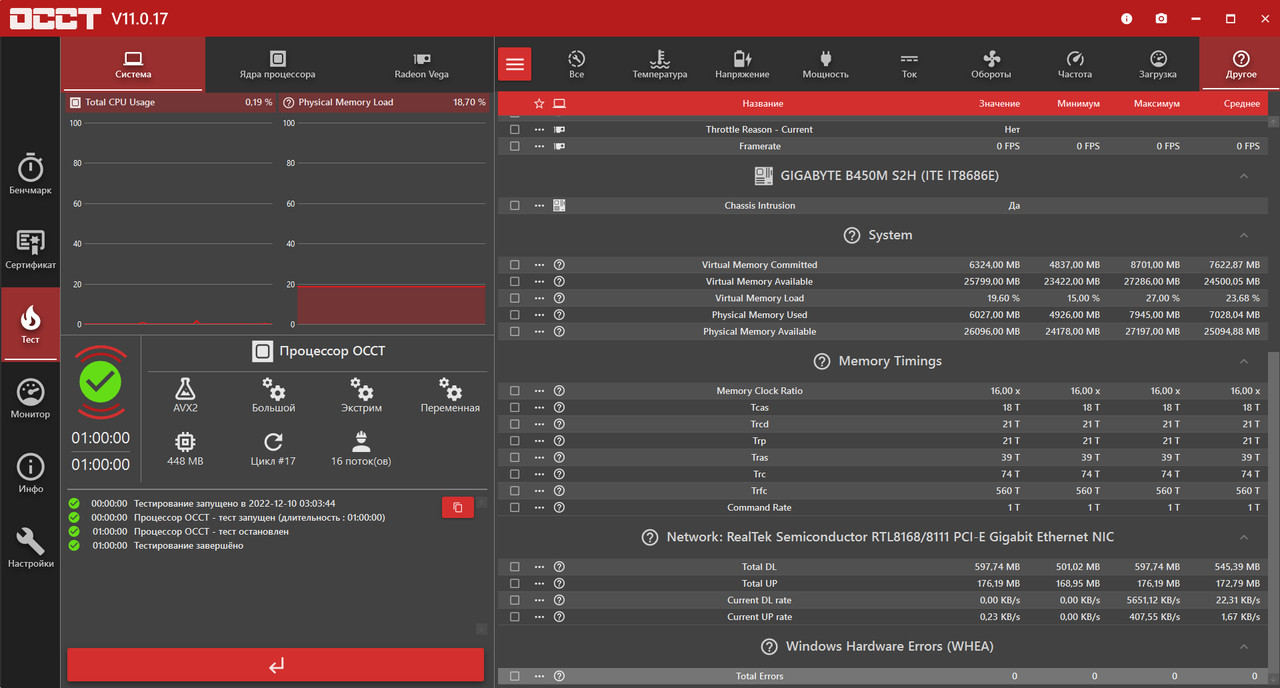This screenshot has height=688, width=1280.
Task: Collapse the System section chevron
Action: coord(1244,236)
